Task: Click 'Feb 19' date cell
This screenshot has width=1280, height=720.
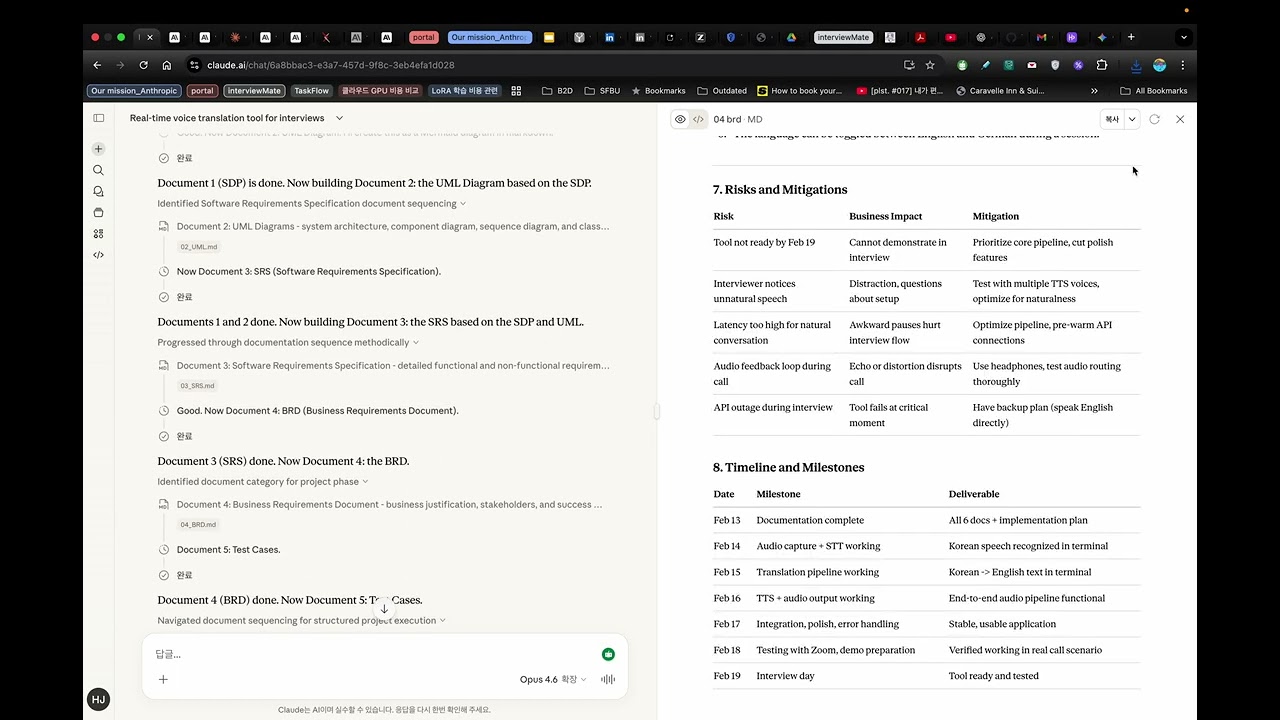Action: 728,676
